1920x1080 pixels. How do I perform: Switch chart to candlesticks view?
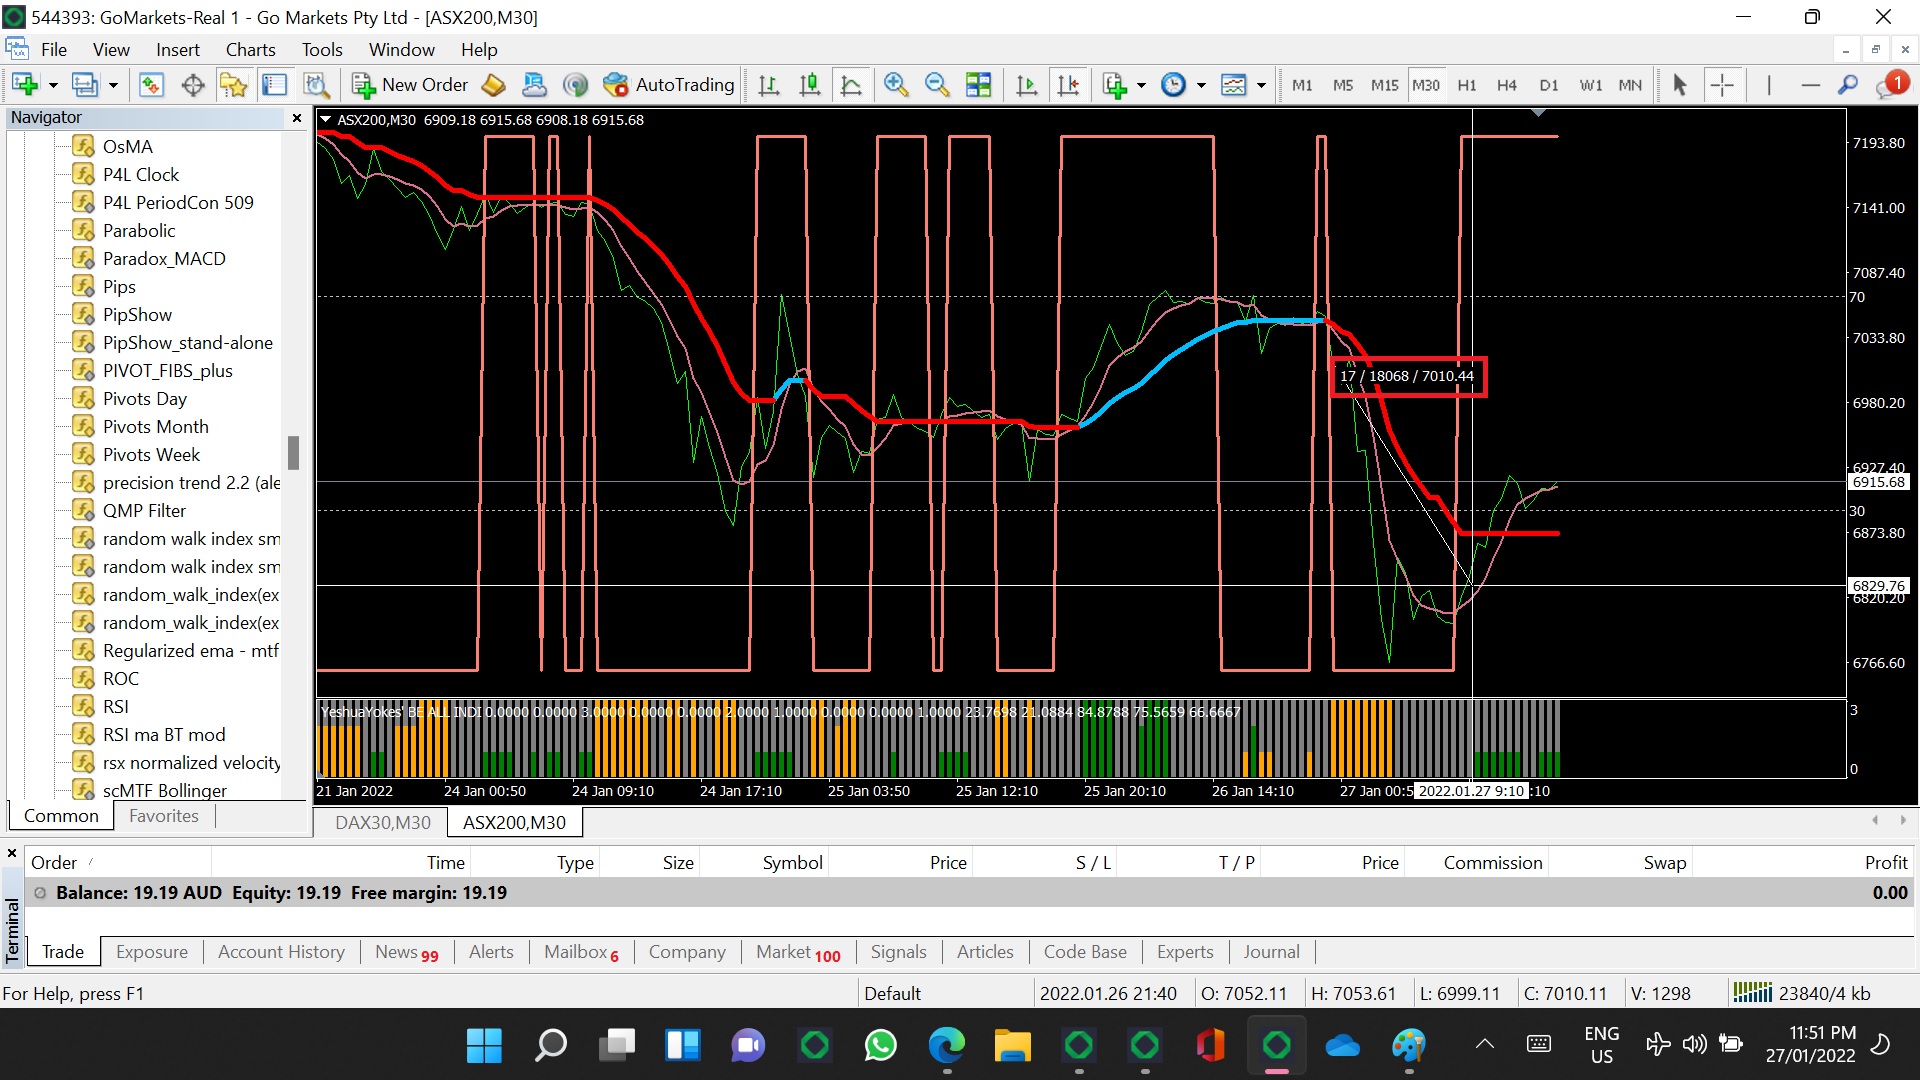[x=810, y=85]
